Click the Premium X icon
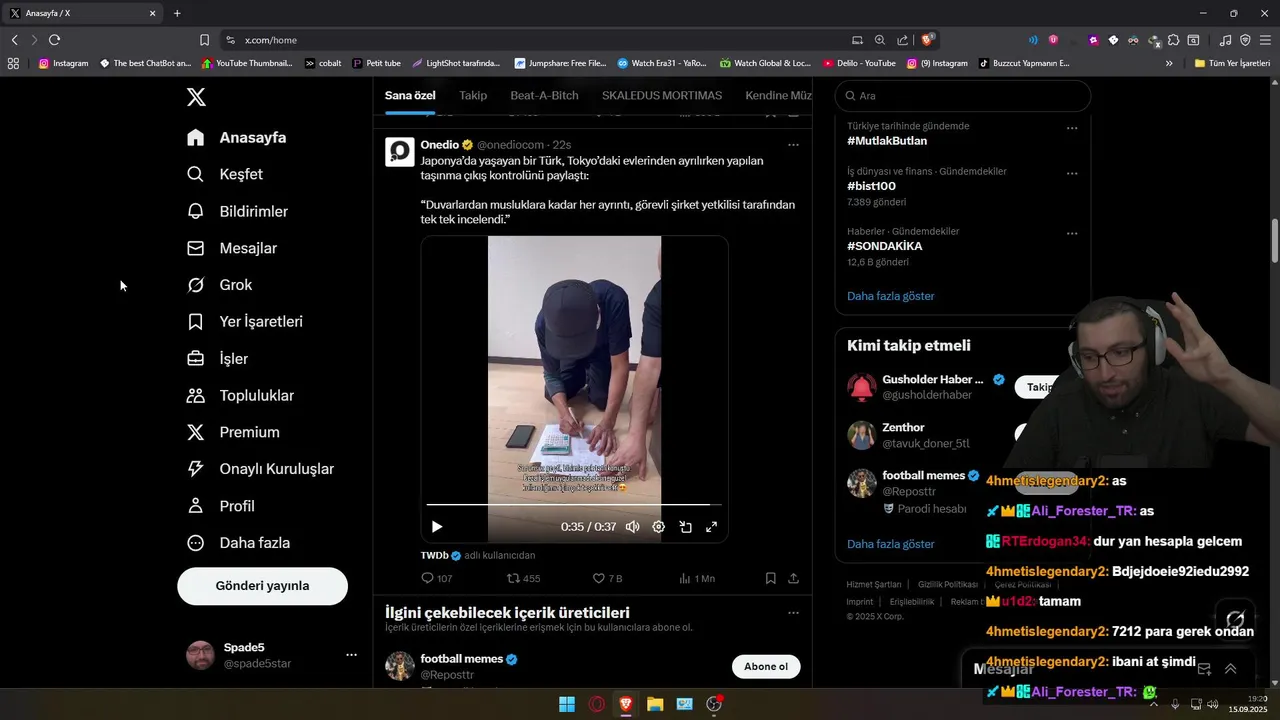This screenshot has width=1280, height=720. [196, 432]
